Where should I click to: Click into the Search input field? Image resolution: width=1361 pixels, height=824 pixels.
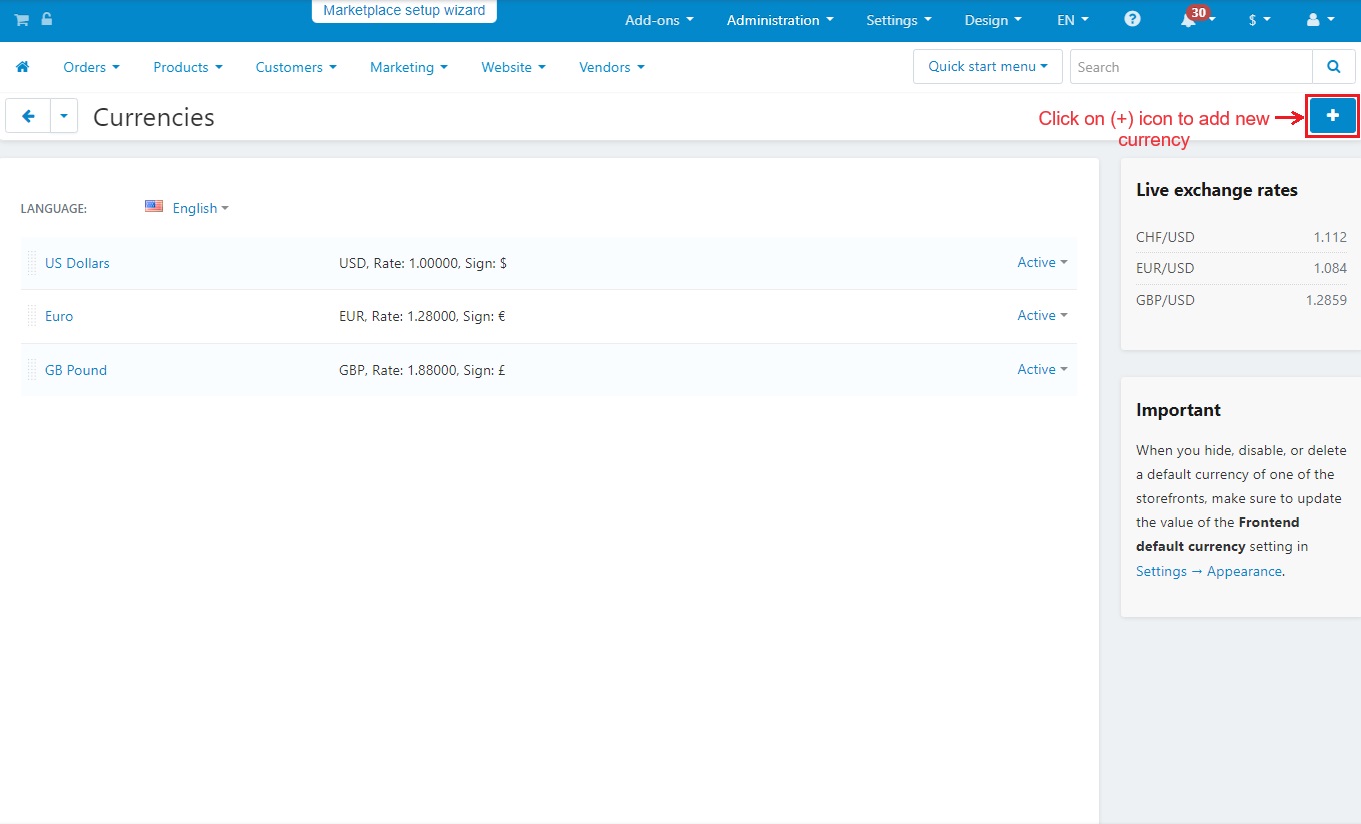[x=1191, y=67]
